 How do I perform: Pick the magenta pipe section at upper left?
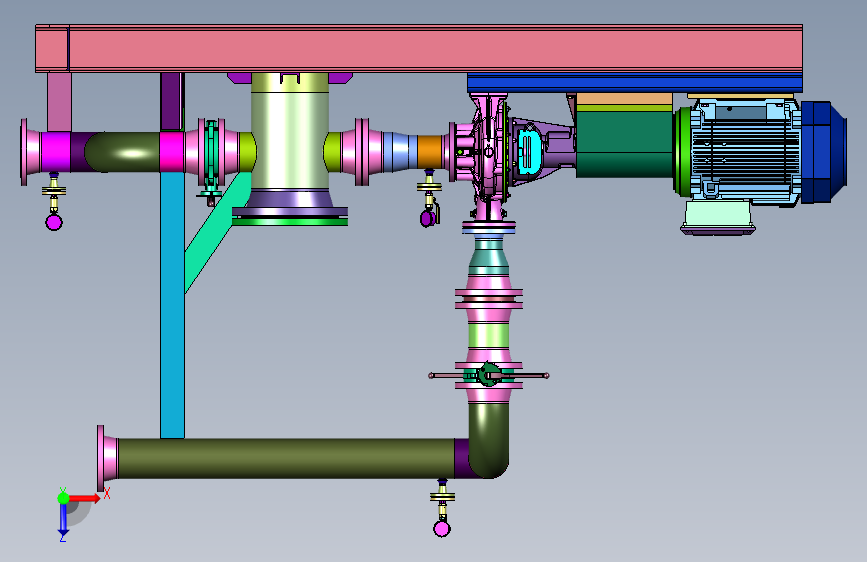[56, 152]
